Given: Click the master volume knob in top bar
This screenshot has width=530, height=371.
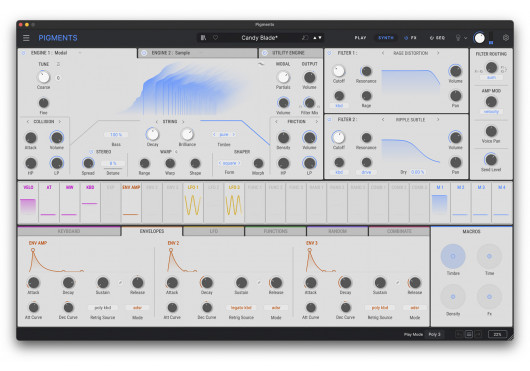Looking at the screenshot, I should [479, 38].
